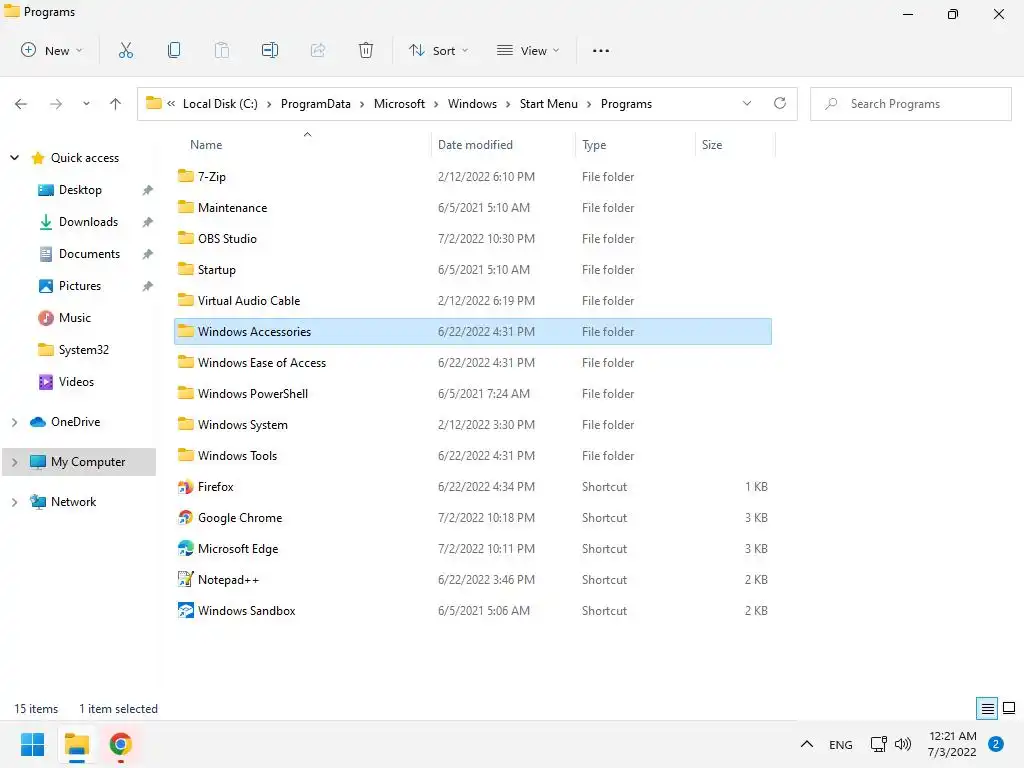Viewport: 1024px width, 768px height.
Task: Click Windows in the address path
Action: point(472,104)
